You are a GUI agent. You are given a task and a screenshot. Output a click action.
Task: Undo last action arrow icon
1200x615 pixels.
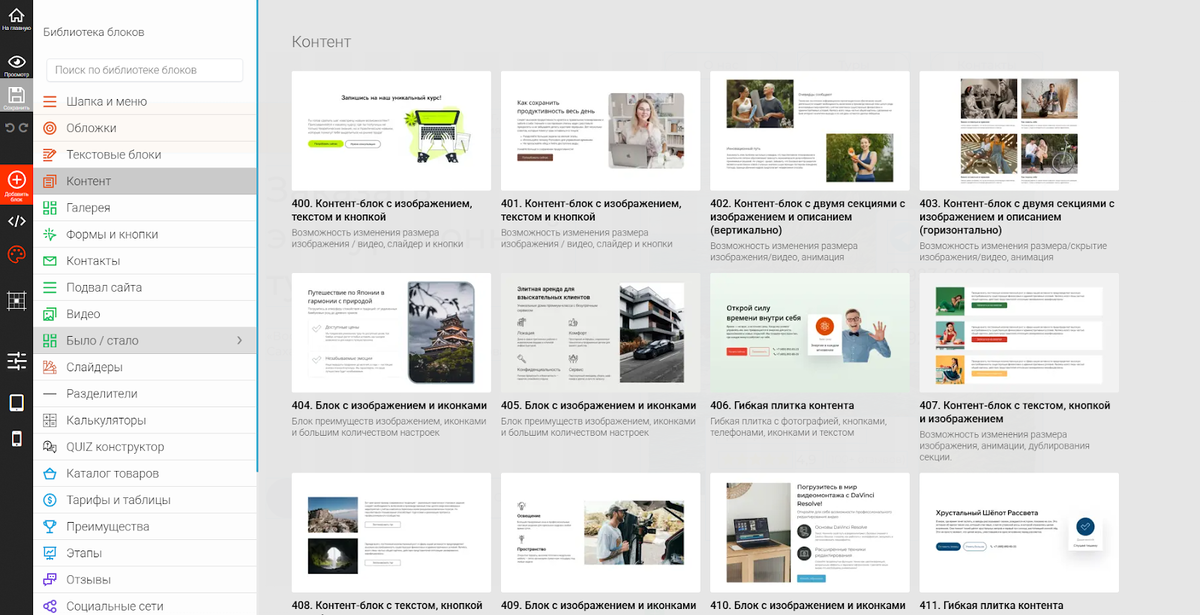10,128
